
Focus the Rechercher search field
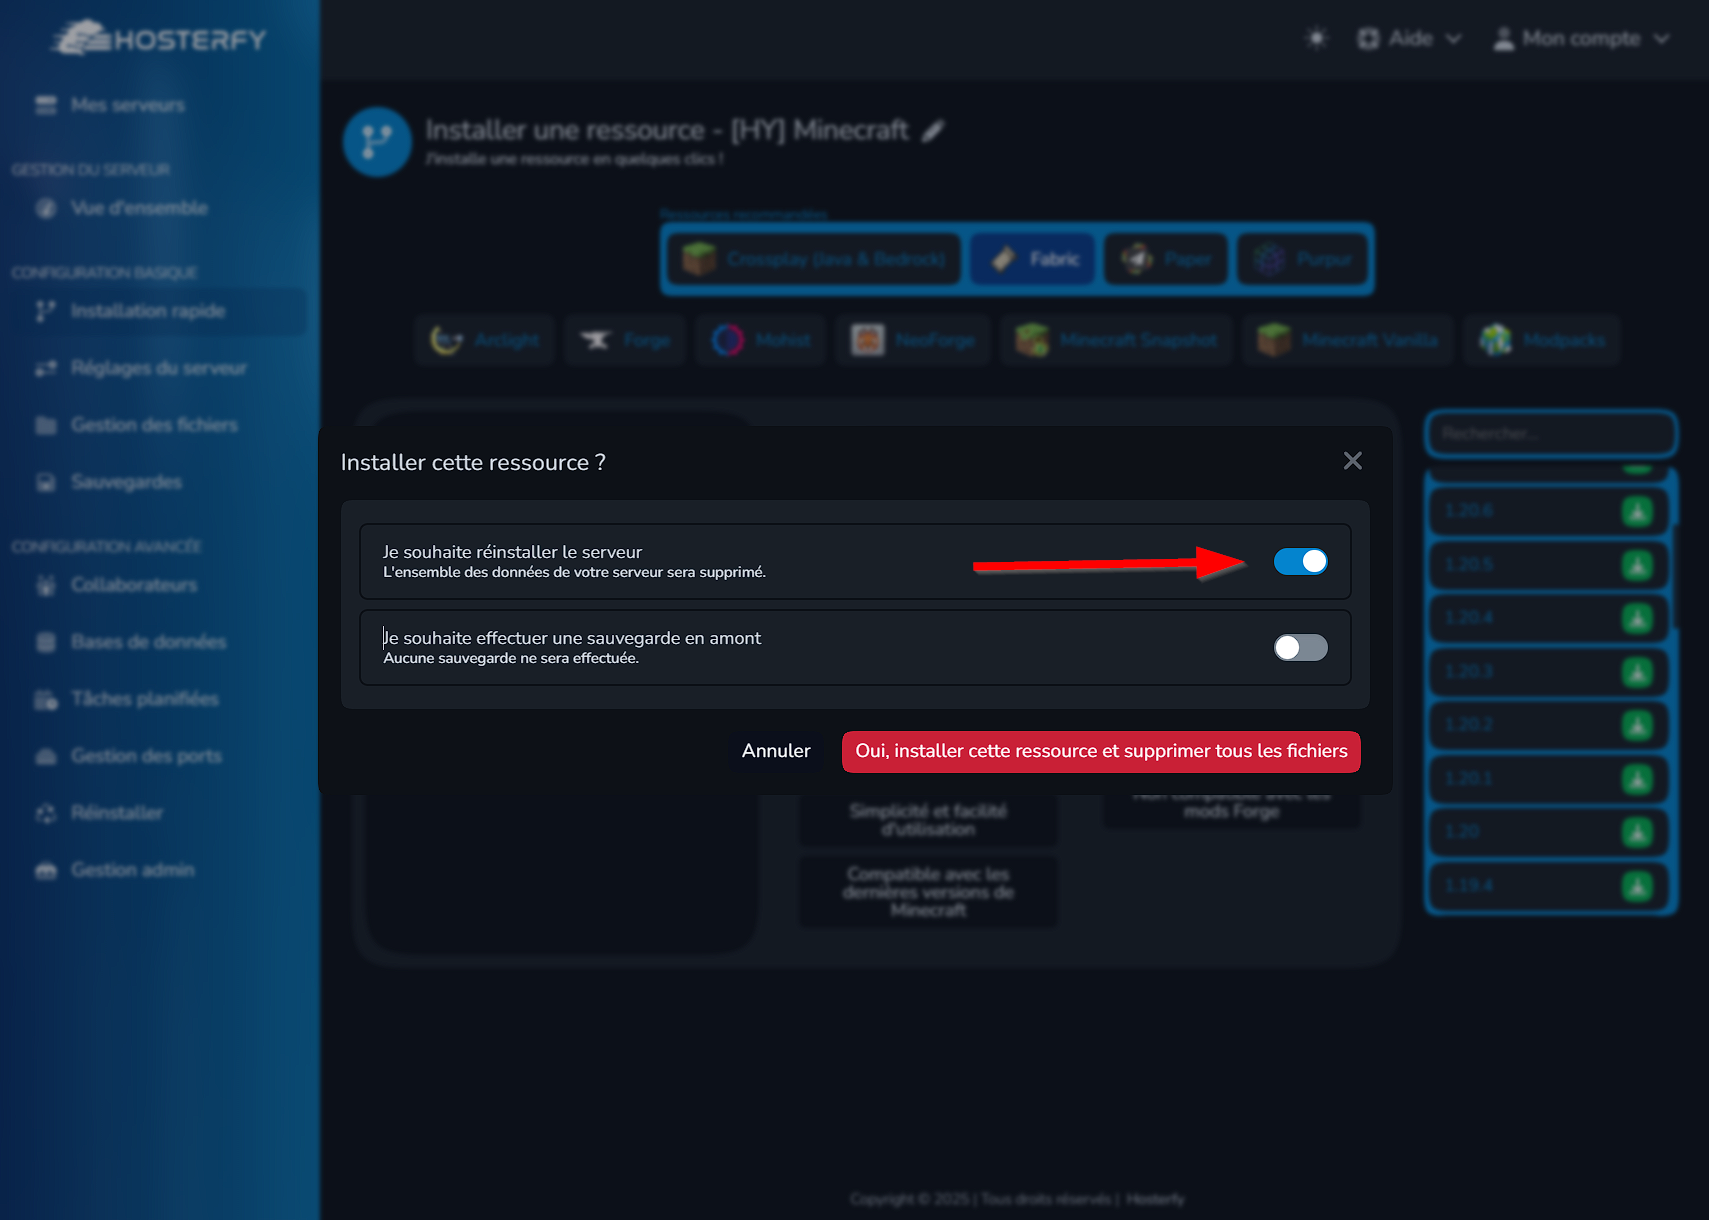coord(1551,434)
